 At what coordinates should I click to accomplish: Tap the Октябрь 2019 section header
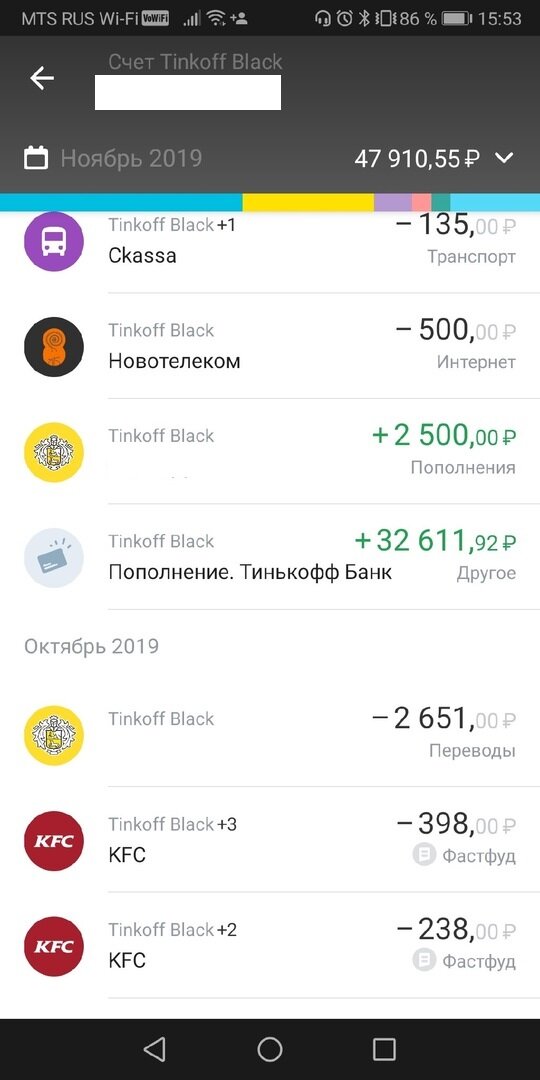click(x=91, y=646)
